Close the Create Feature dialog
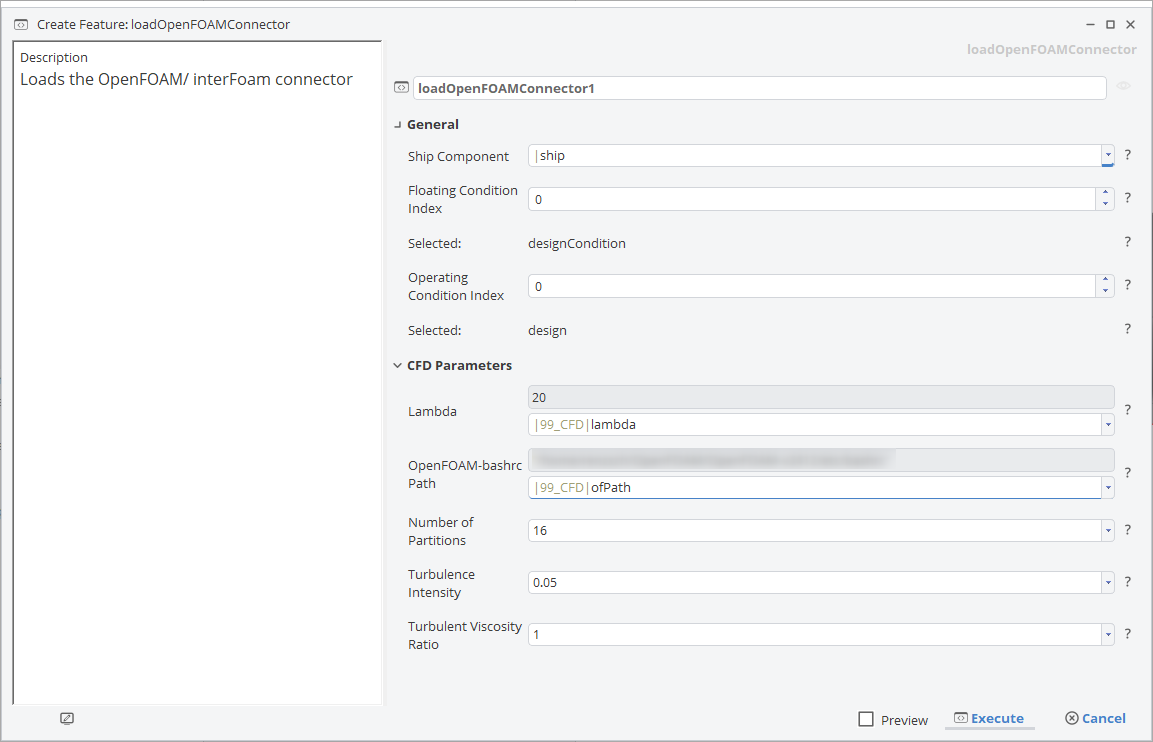1153x742 pixels. pyautogui.click(x=1131, y=24)
